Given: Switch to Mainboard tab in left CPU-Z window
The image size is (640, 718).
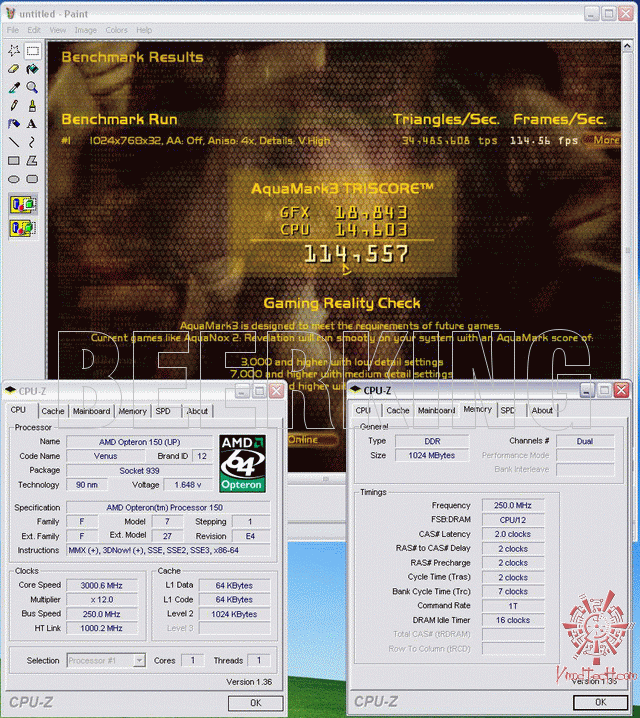Looking at the screenshot, I should (x=91, y=411).
